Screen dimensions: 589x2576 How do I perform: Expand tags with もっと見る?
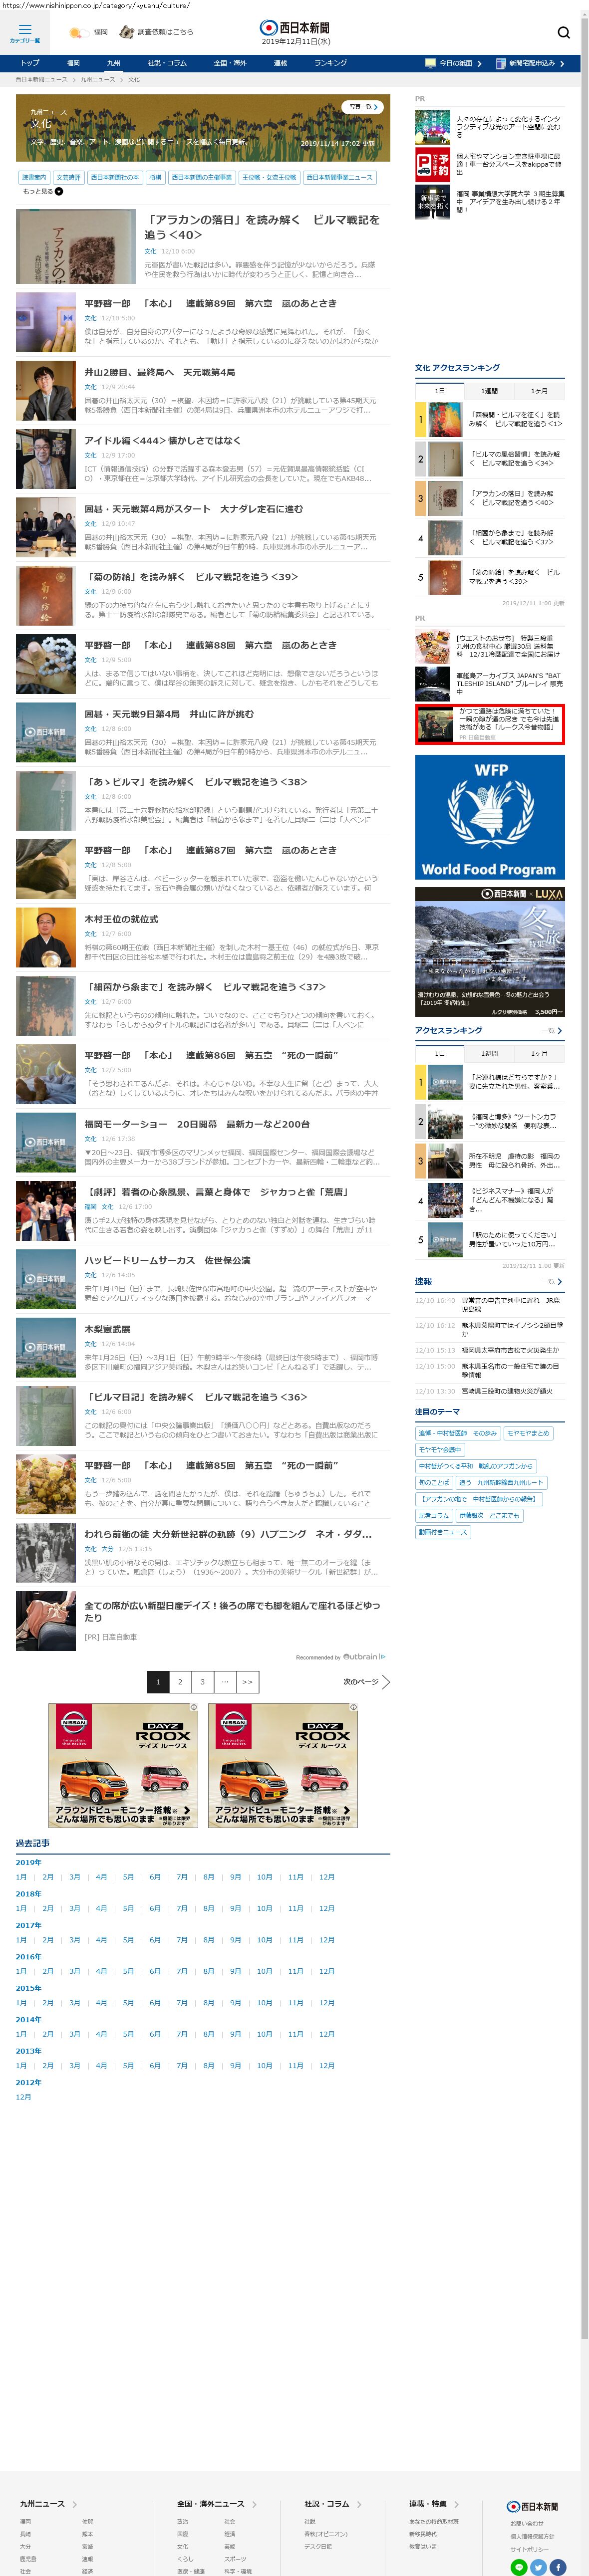point(42,191)
